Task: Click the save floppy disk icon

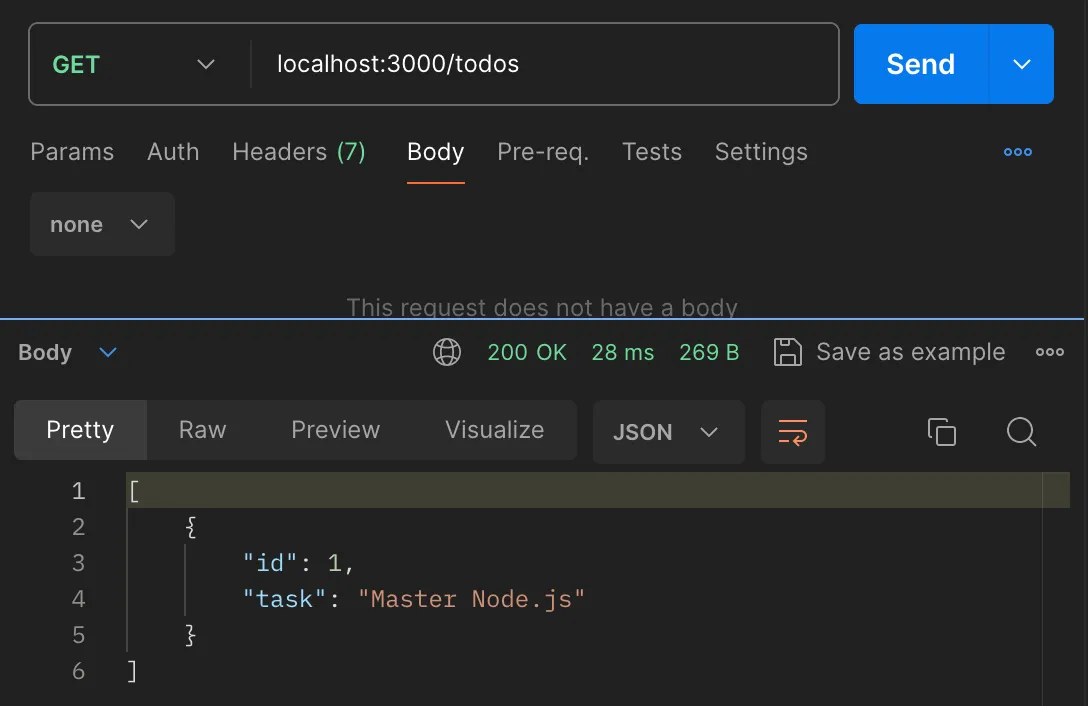Action: click(x=788, y=352)
